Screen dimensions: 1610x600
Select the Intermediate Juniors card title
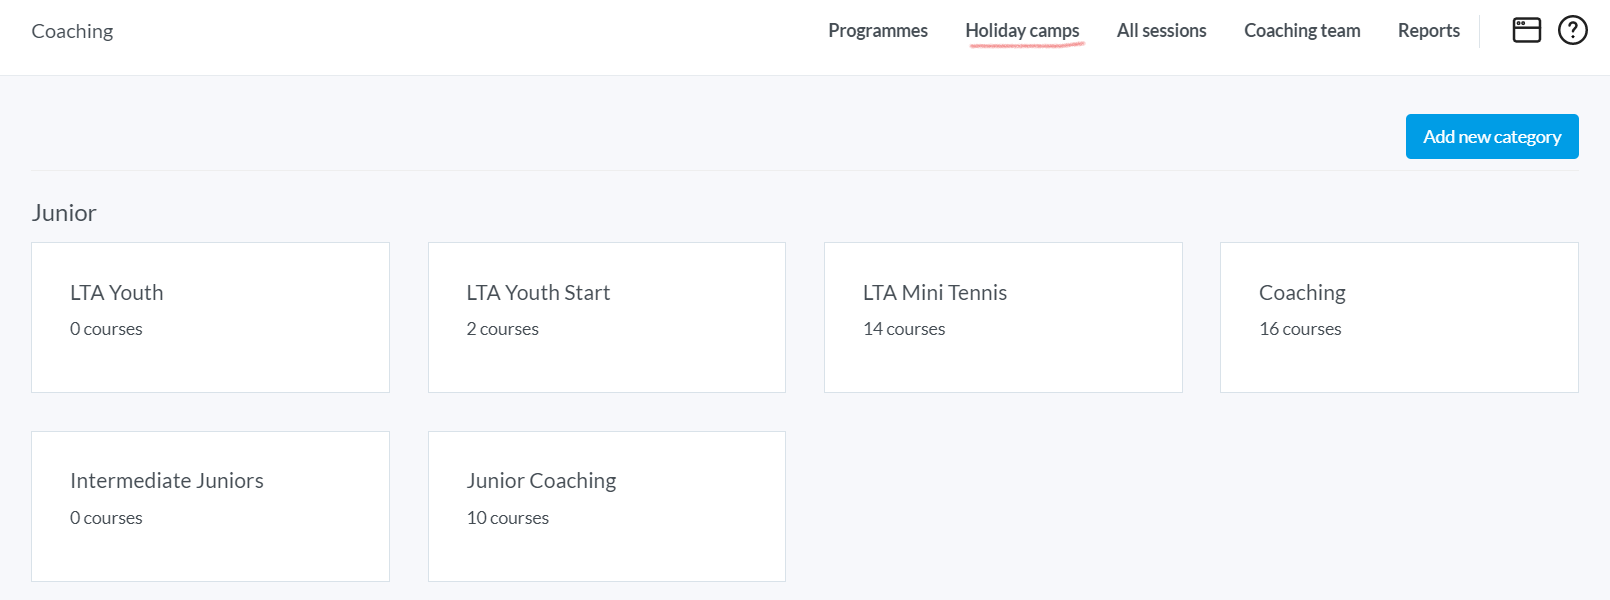coord(167,481)
